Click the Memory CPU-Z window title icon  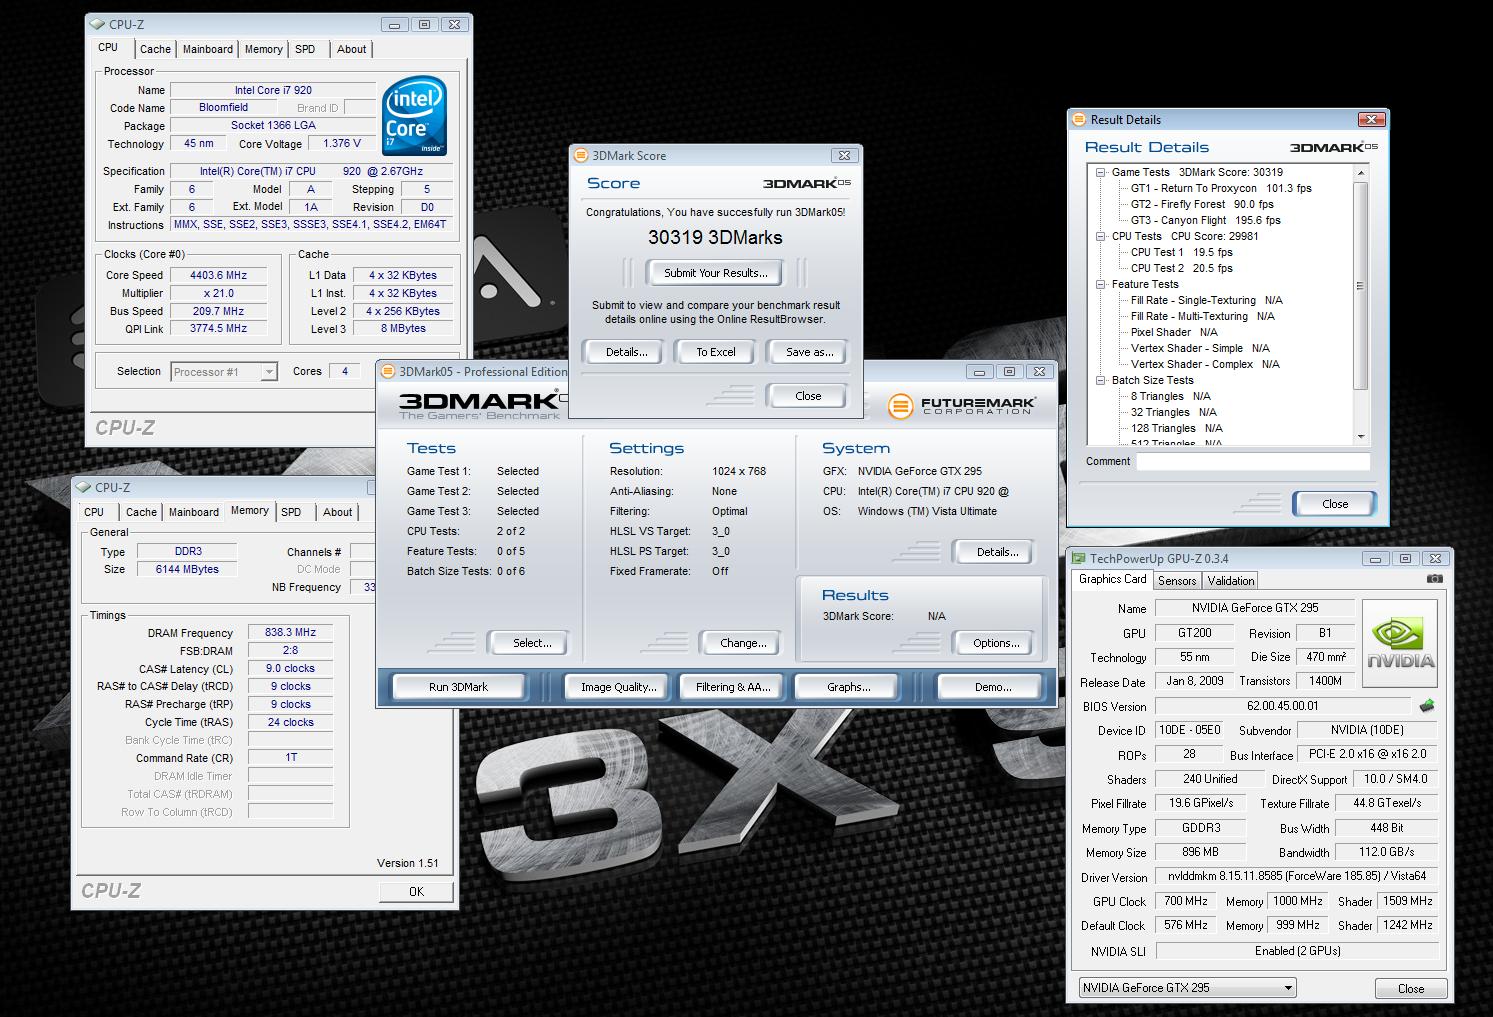(x=83, y=487)
